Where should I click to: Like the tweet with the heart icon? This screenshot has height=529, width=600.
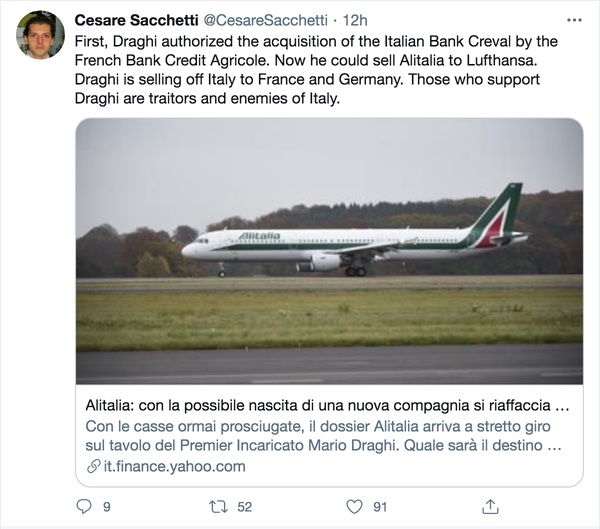click(x=353, y=506)
